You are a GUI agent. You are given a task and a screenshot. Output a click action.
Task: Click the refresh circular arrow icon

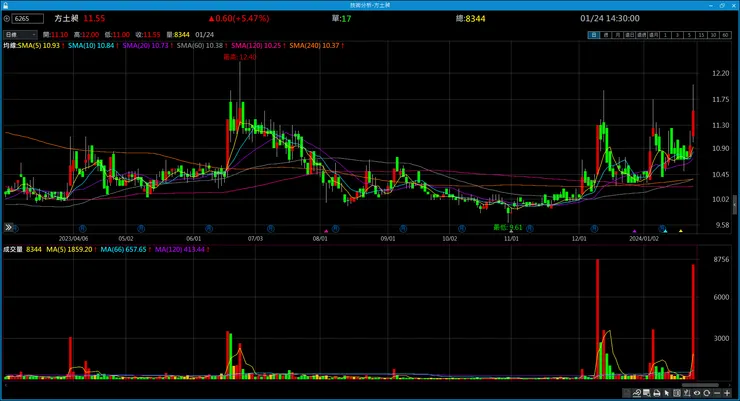click(x=706, y=393)
